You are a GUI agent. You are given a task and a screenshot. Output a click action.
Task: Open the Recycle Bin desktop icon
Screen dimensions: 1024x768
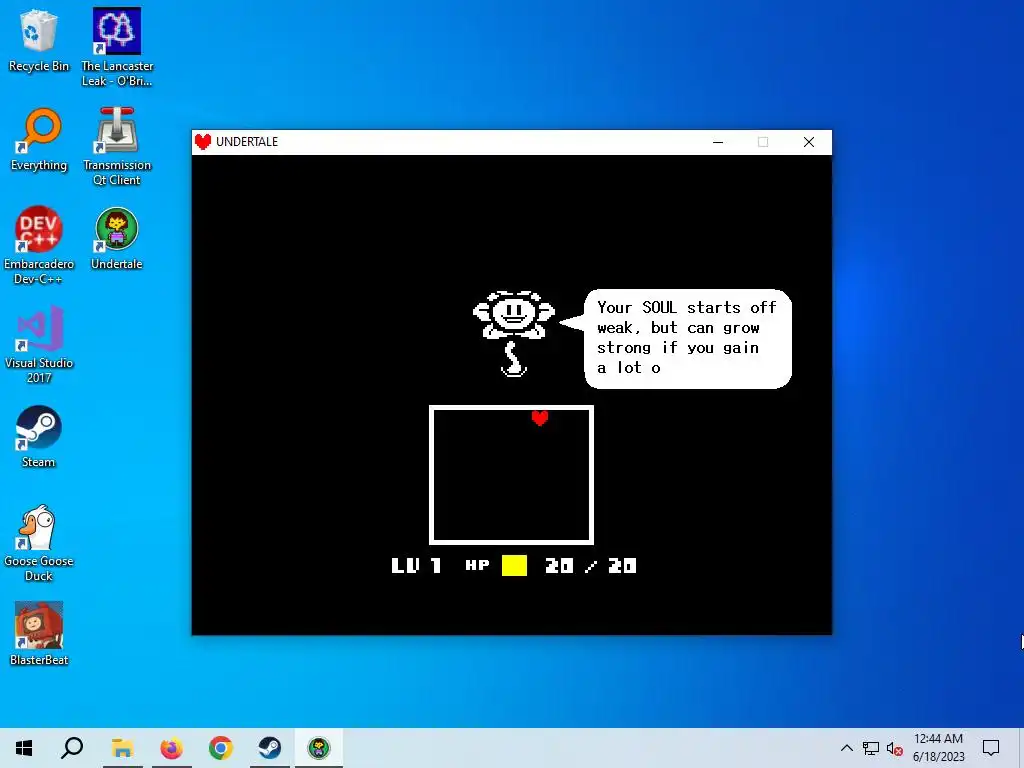39,40
